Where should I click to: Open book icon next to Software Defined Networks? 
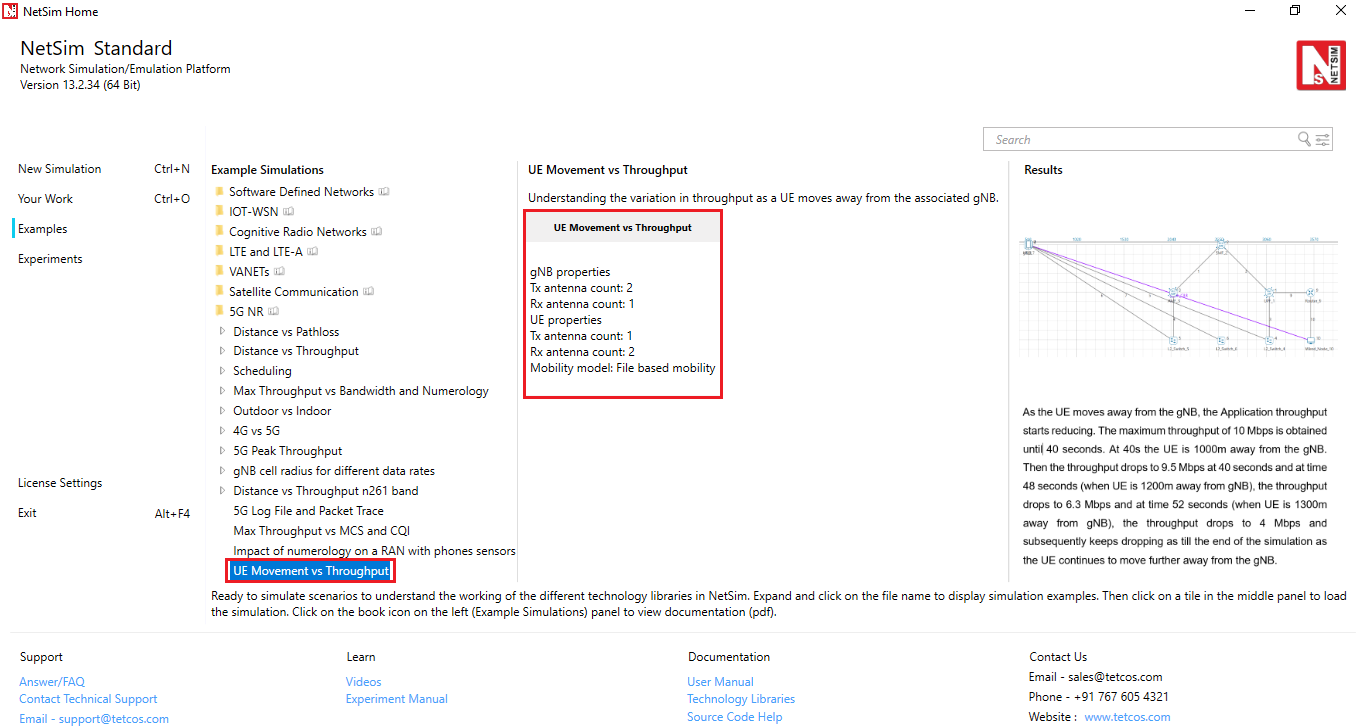click(x=384, y=192)
